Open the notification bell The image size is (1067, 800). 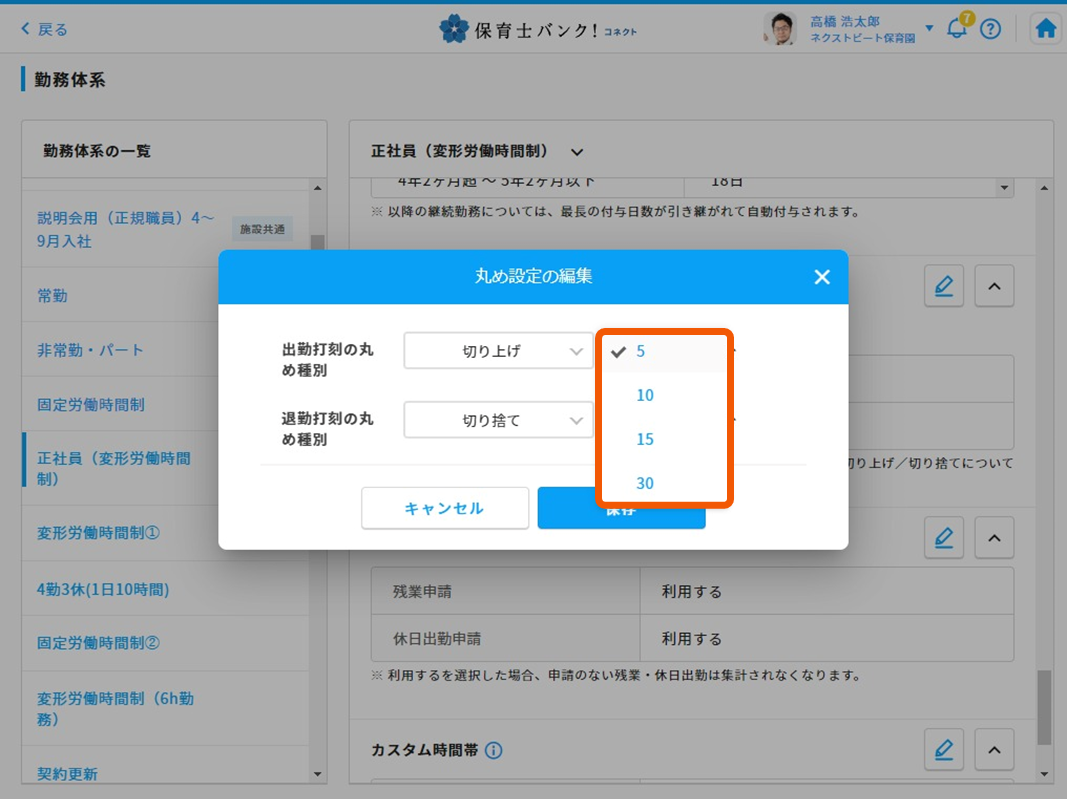coord(957,29)
